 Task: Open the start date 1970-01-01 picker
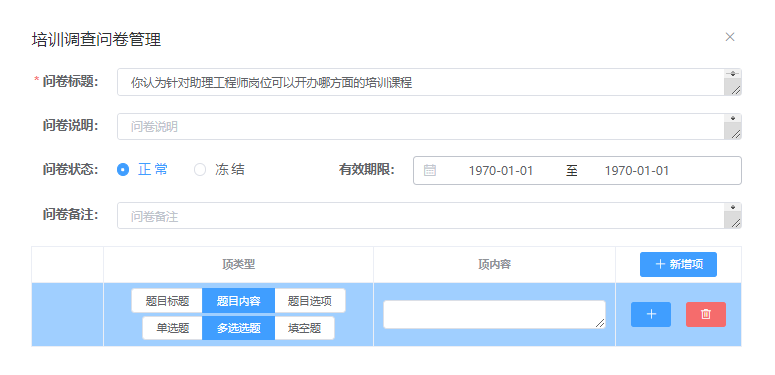[501, 171]
